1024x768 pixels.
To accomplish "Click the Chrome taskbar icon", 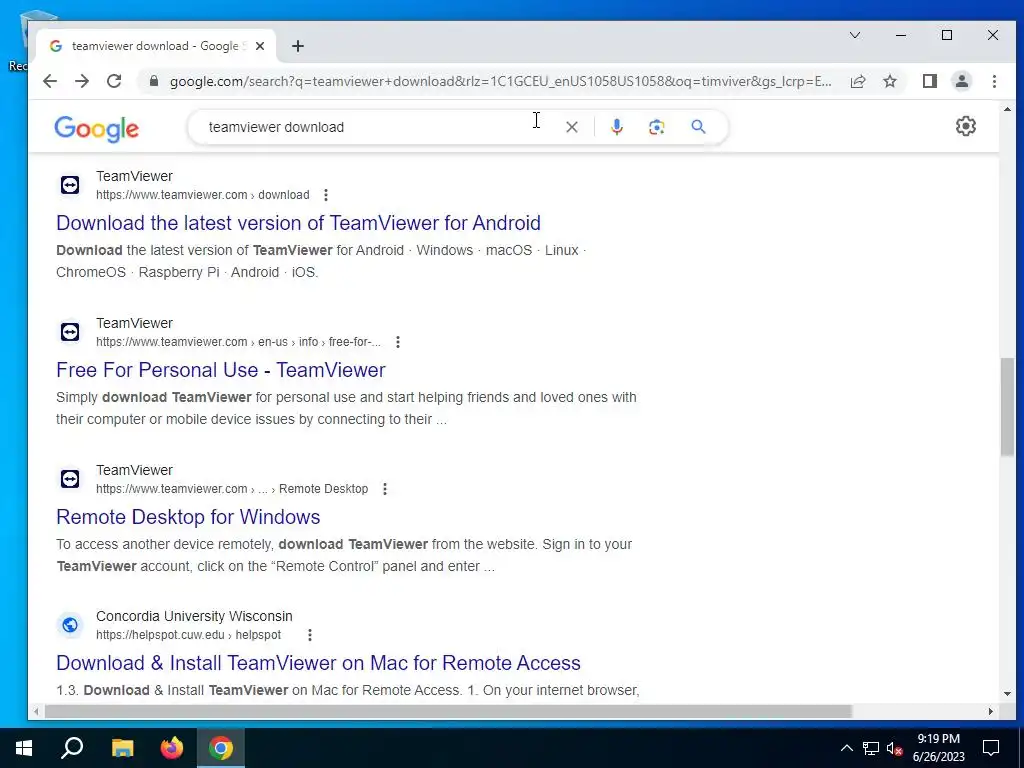I will [221, 748].
